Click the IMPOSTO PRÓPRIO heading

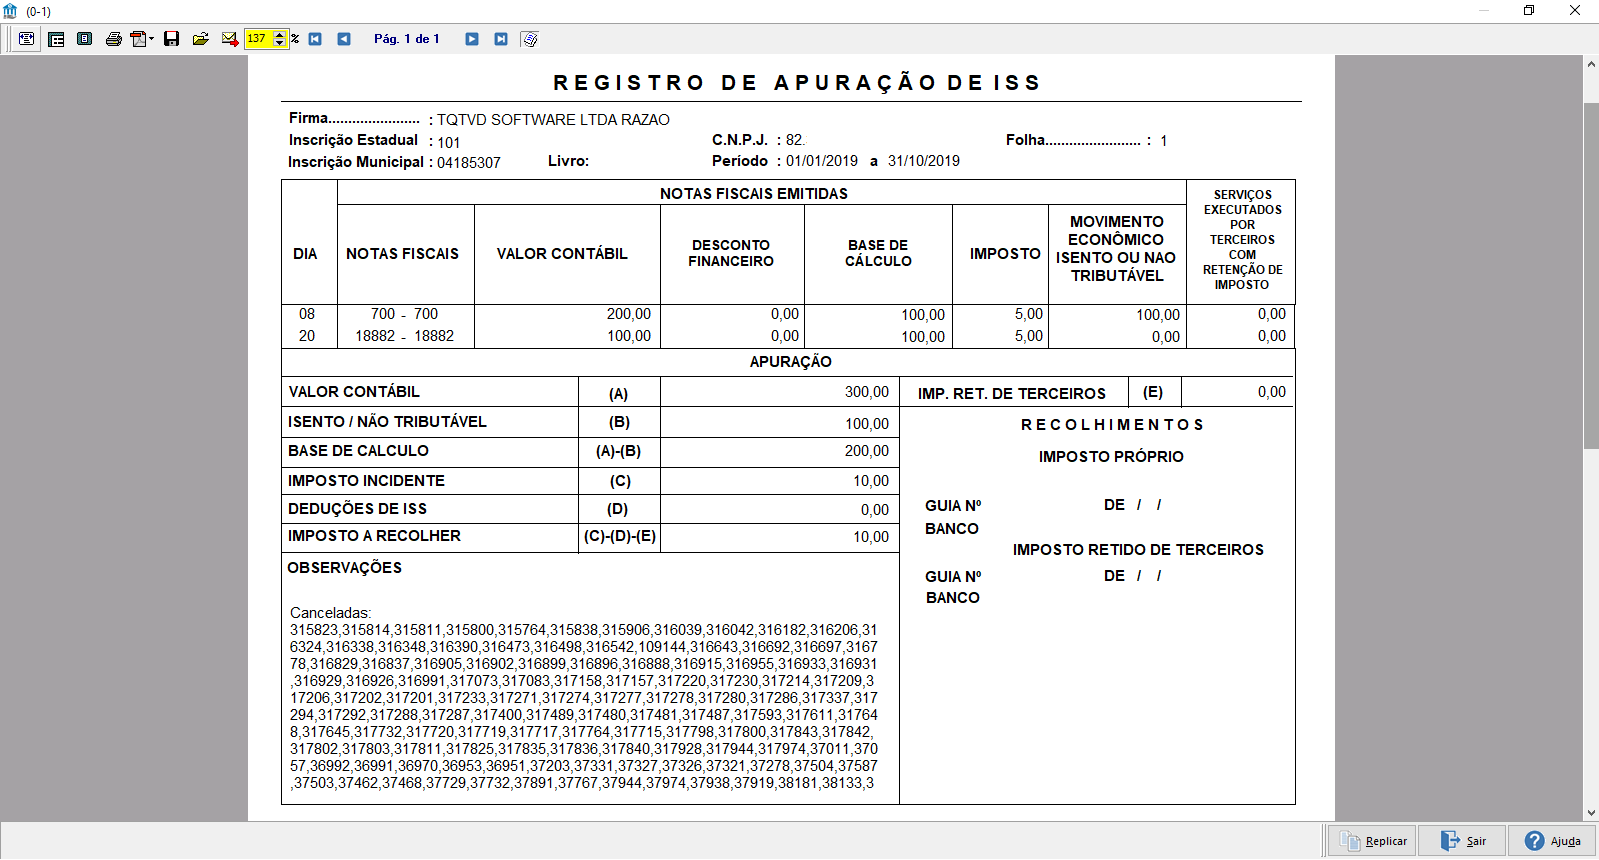point(1111,457)
